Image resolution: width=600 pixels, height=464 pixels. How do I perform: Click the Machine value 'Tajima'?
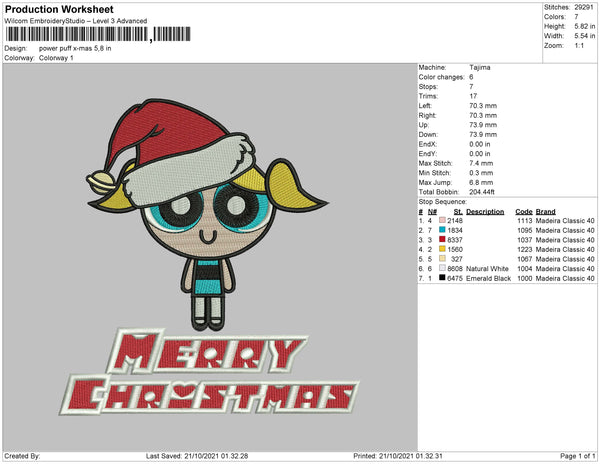(x=480, y=67)
